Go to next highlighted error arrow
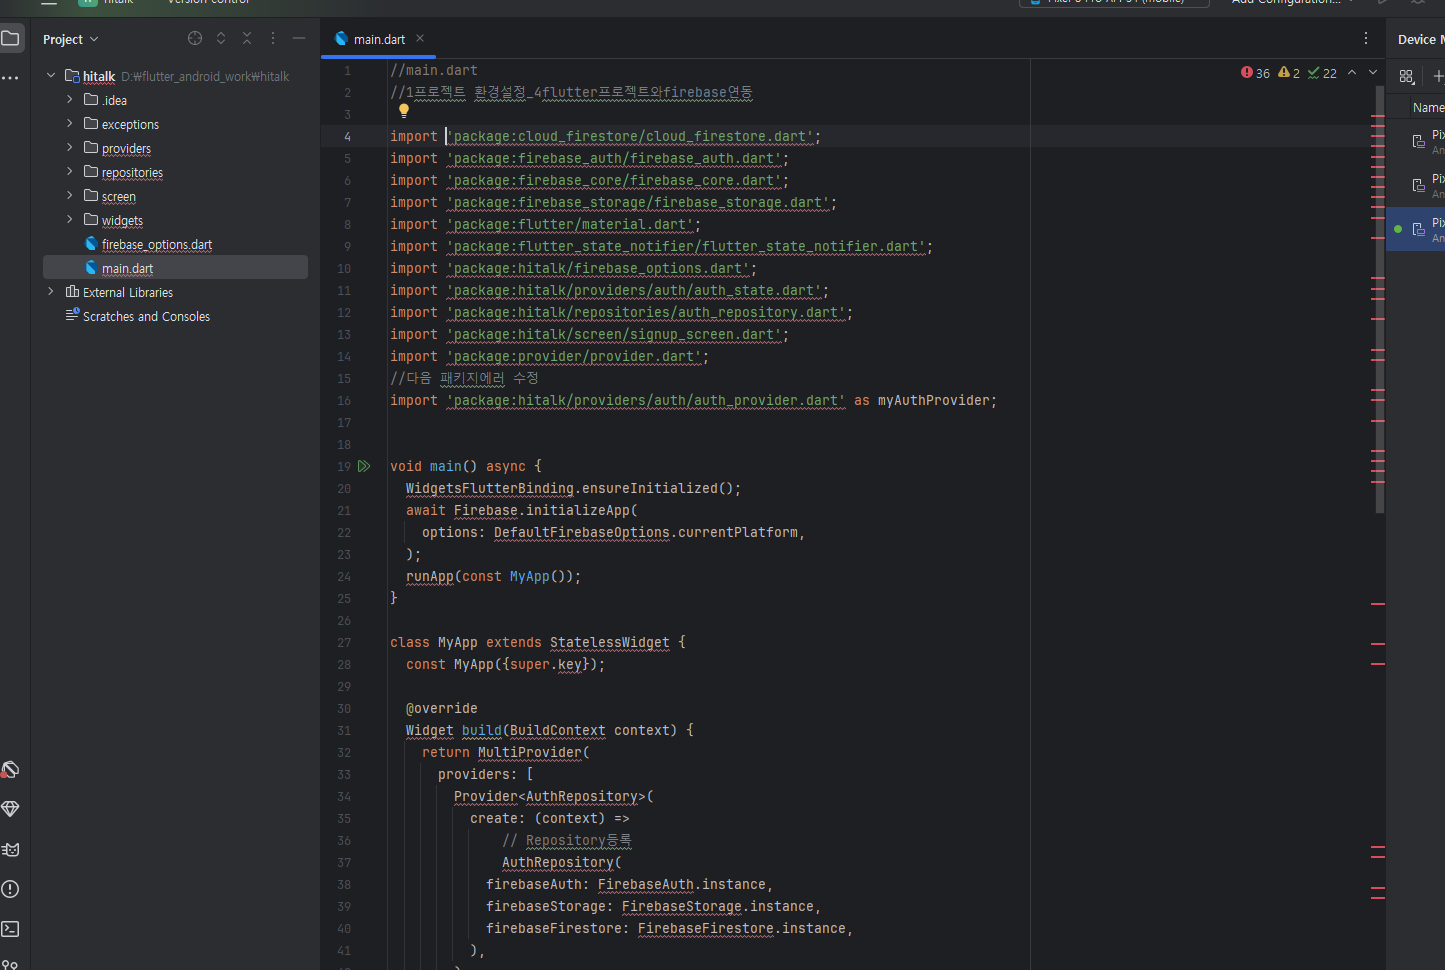 pyautogui.click(x=1373, y=73)
